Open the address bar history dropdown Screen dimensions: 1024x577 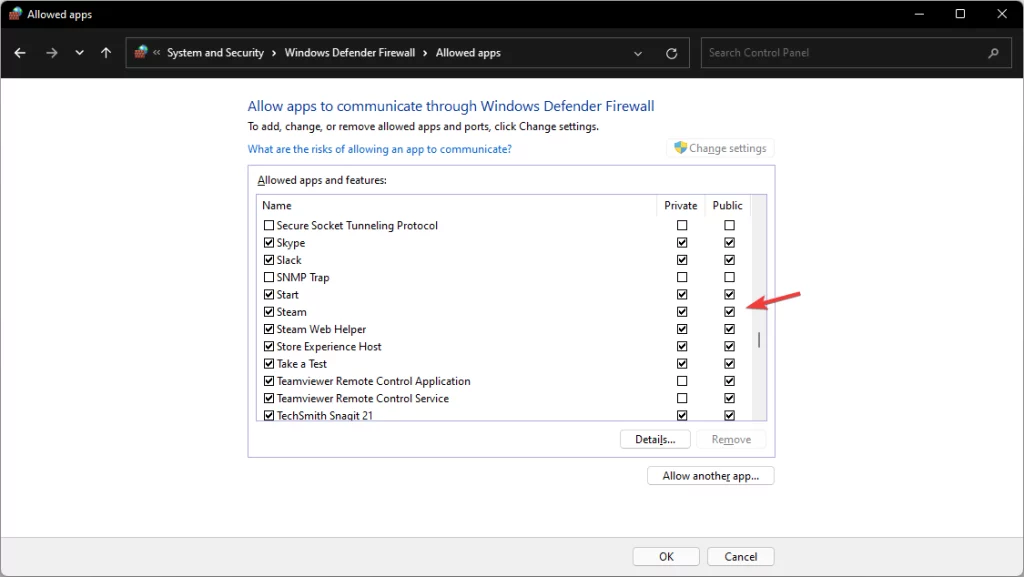638,52
